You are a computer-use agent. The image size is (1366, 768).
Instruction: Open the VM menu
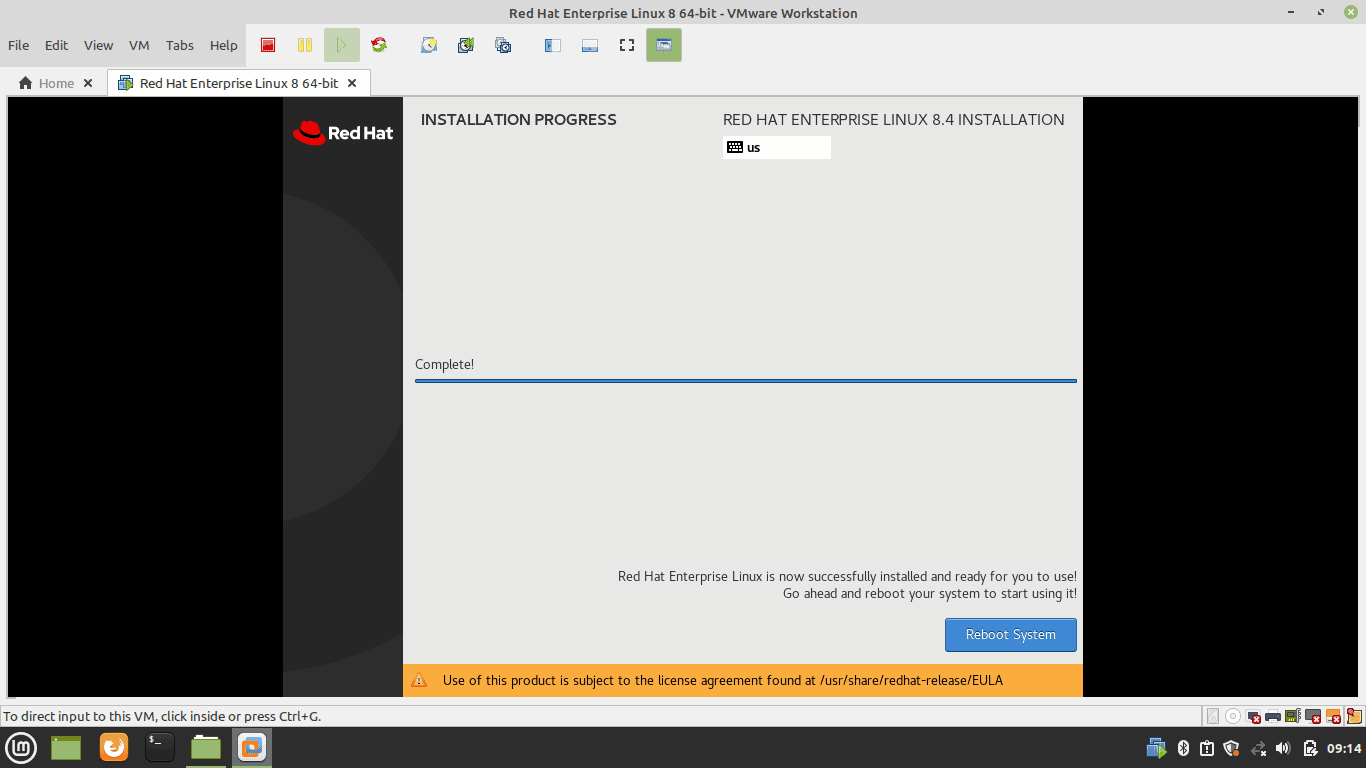[139, 45]
